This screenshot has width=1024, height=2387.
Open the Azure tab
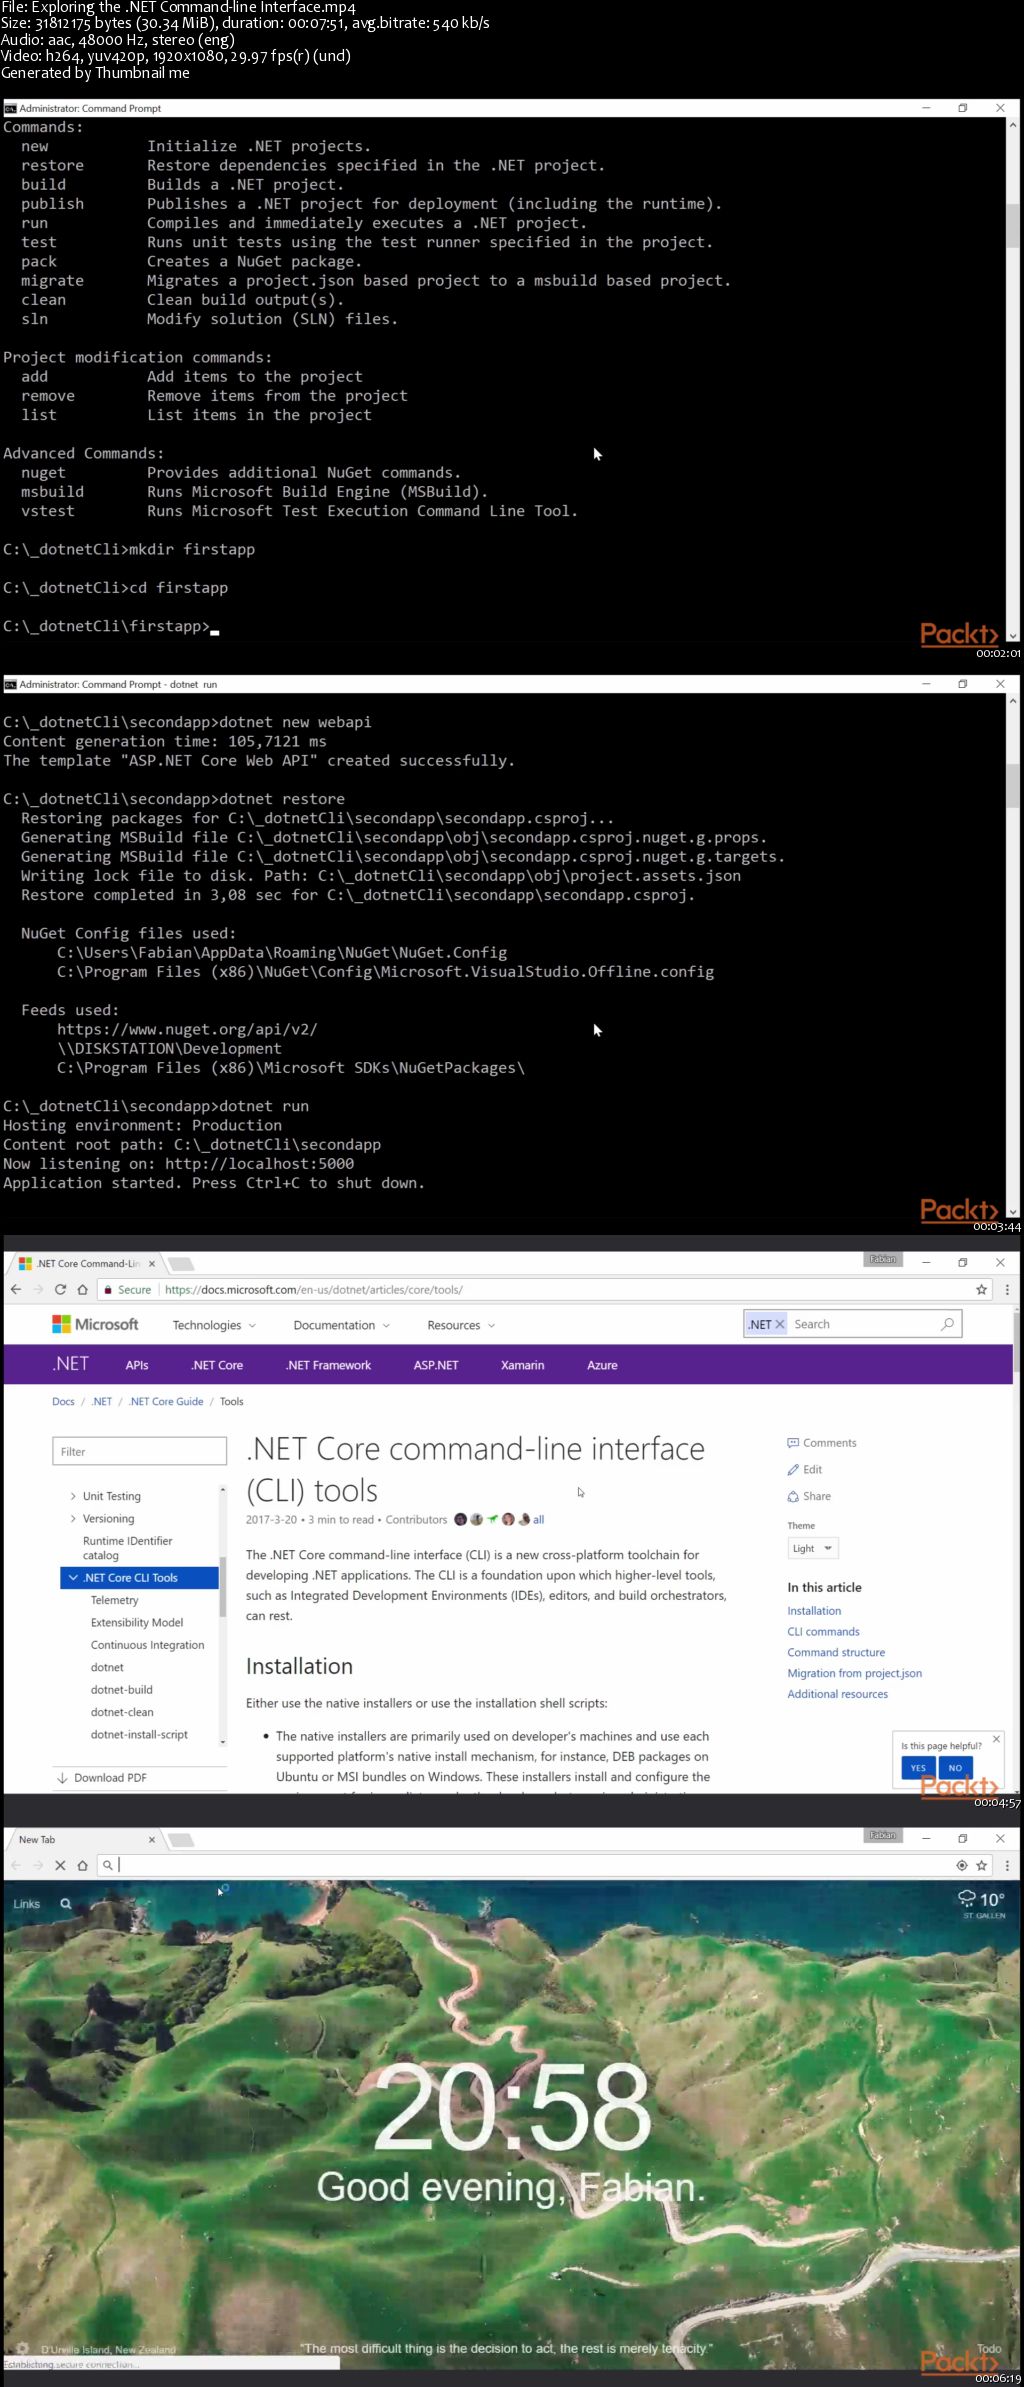pos(602,1365)
